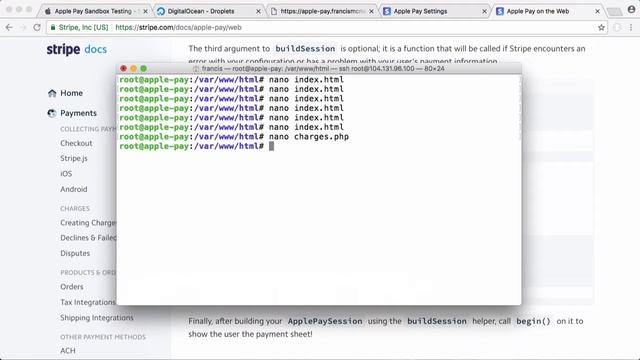Click the secure padlock icon
The width and height of the screenshot is (640, 360).
click(x=53, y=27)
